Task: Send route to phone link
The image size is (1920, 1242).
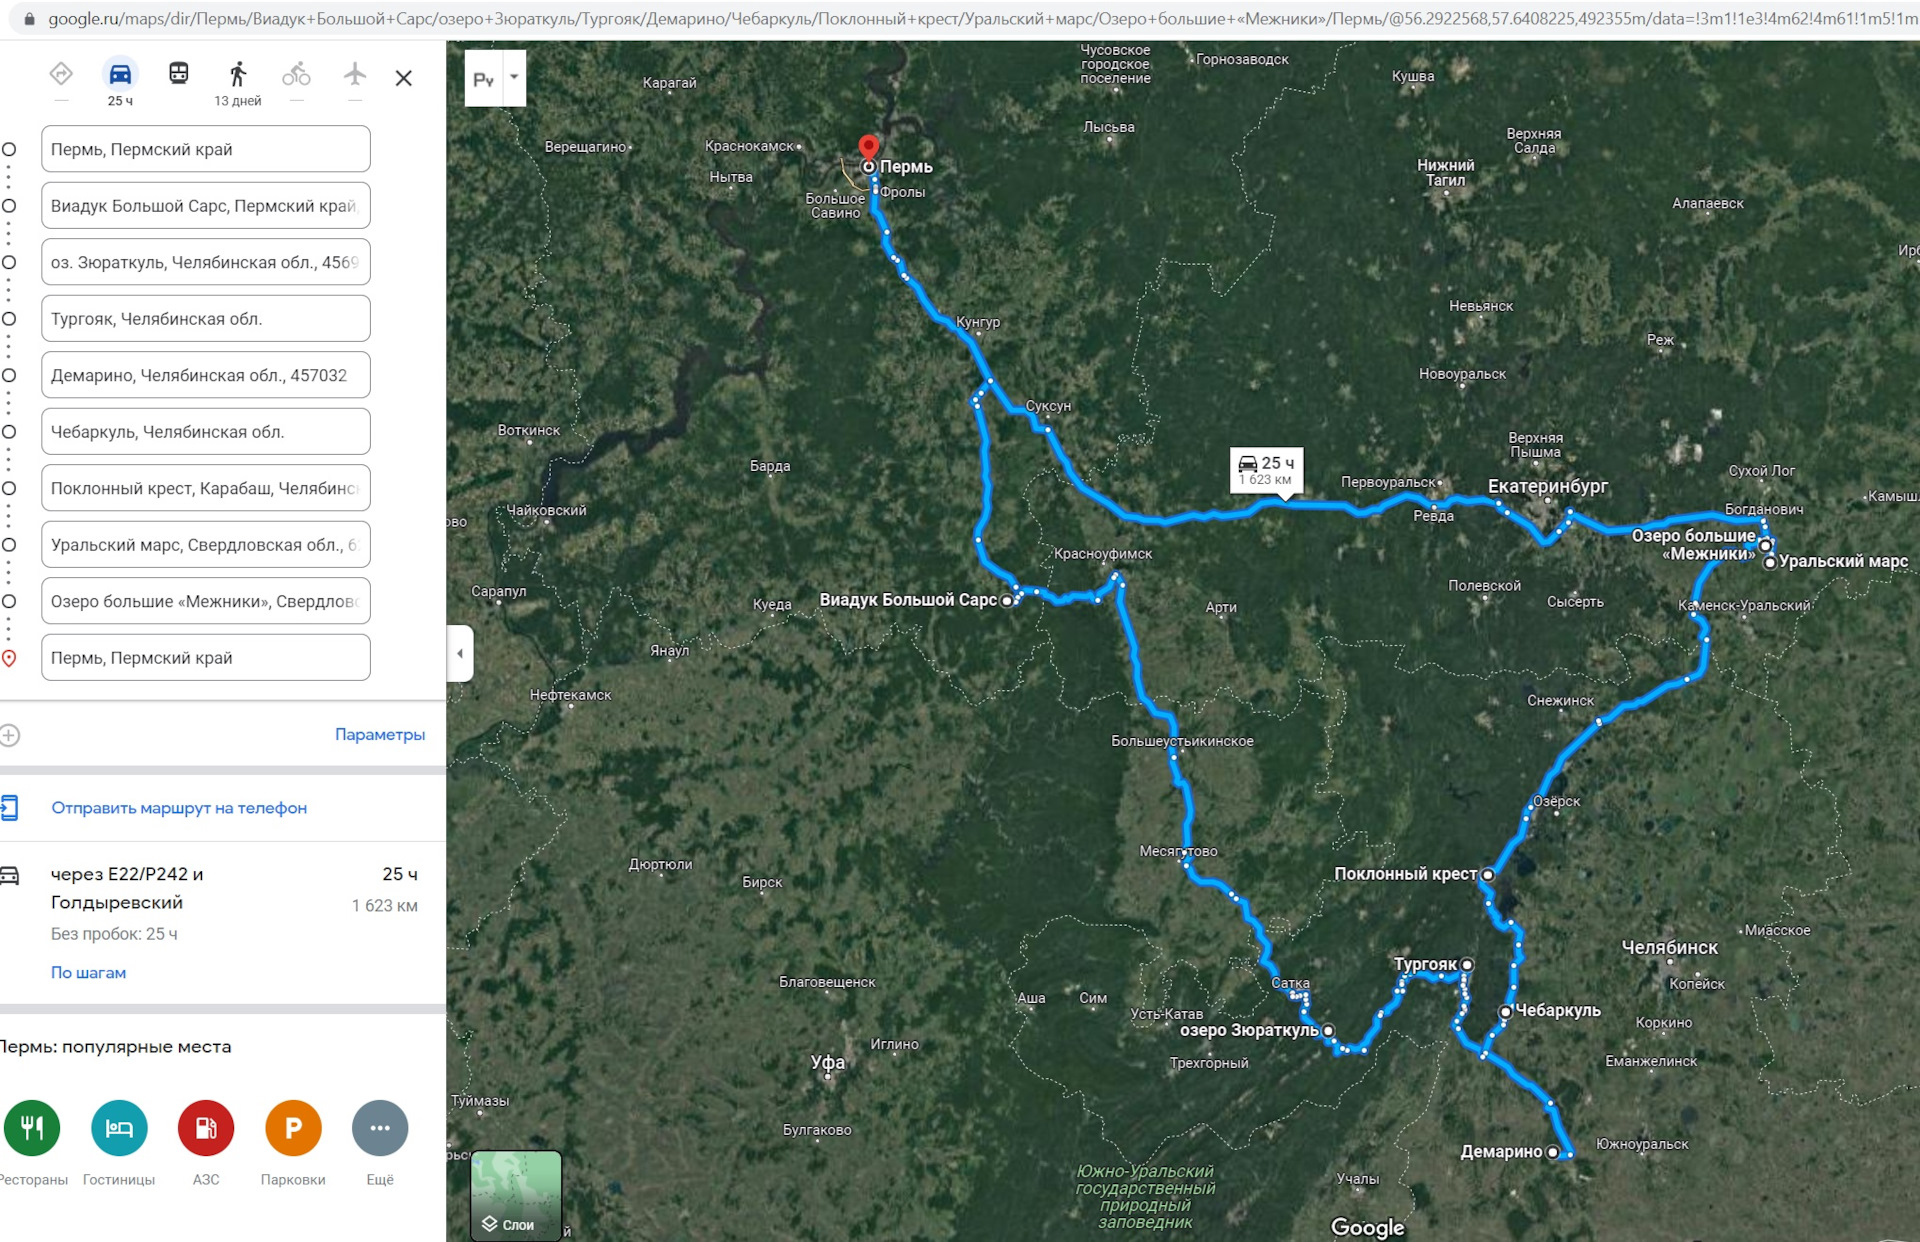Action: [179, 808]
